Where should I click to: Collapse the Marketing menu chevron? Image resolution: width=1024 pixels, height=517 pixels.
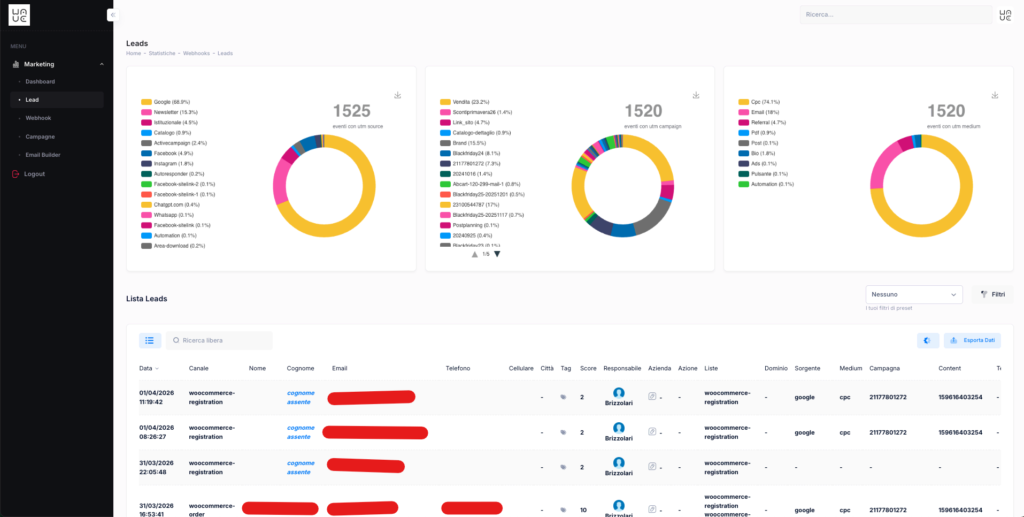coord(102,65)
